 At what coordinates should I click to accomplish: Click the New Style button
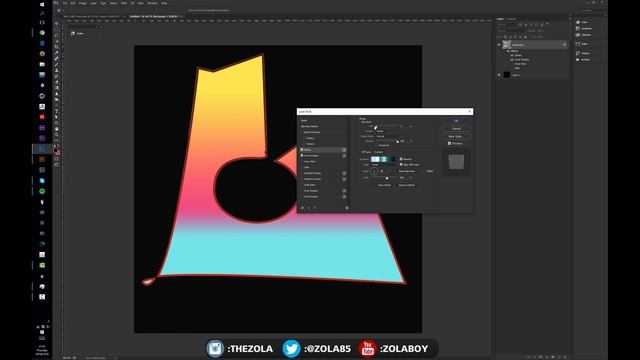(456, 136)
